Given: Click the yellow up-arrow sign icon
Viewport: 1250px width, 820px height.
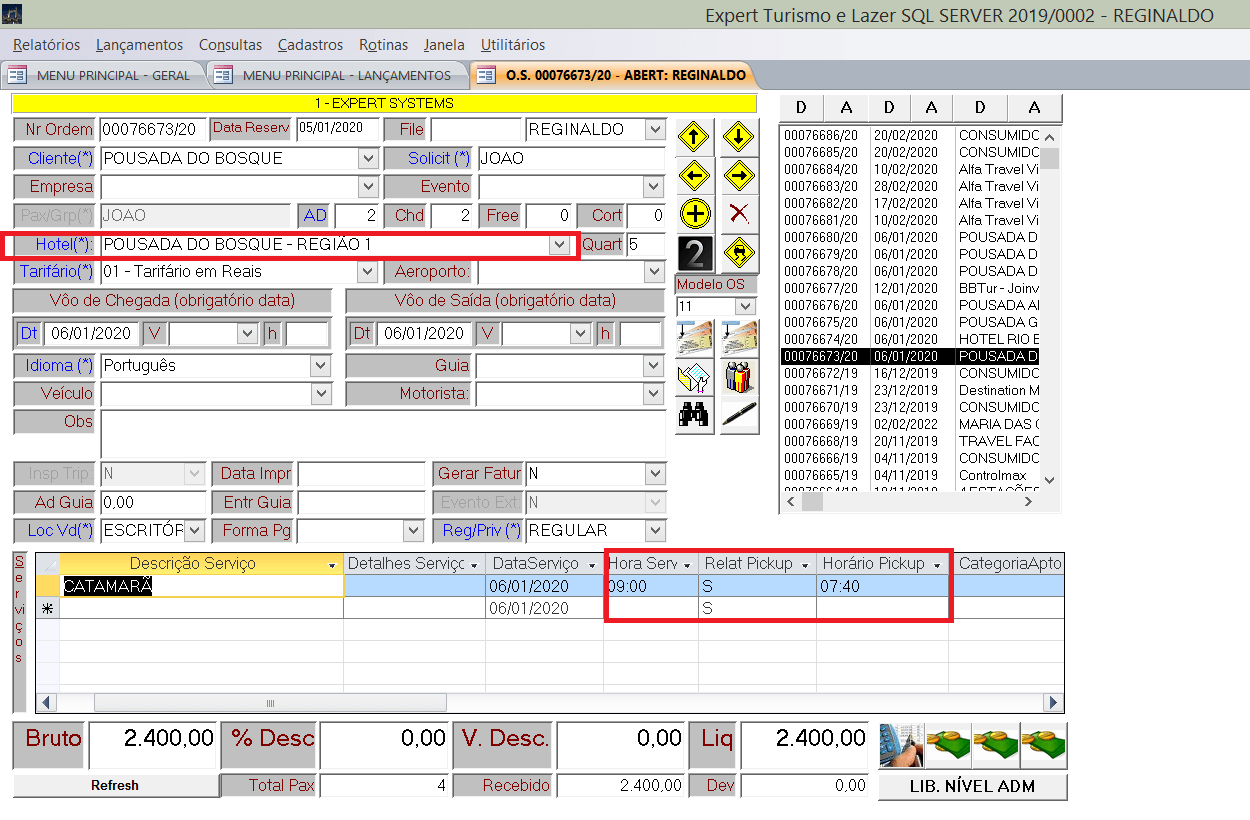Looking at the screenshot, I should 694,137.
